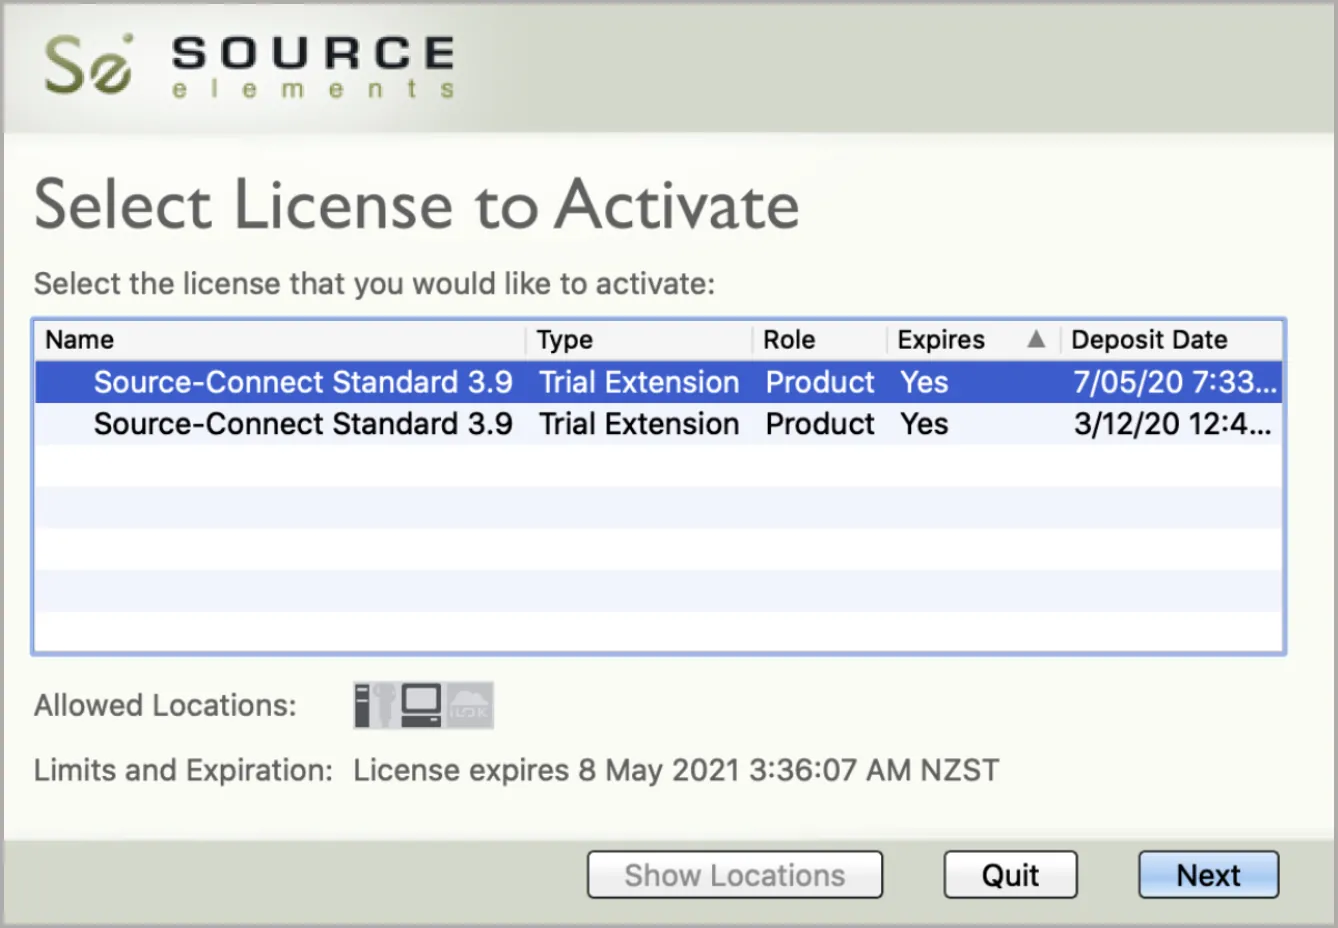Select the license named in the 3/12/20 row
Screen dimensions: 1338x928
coord(303,424)
